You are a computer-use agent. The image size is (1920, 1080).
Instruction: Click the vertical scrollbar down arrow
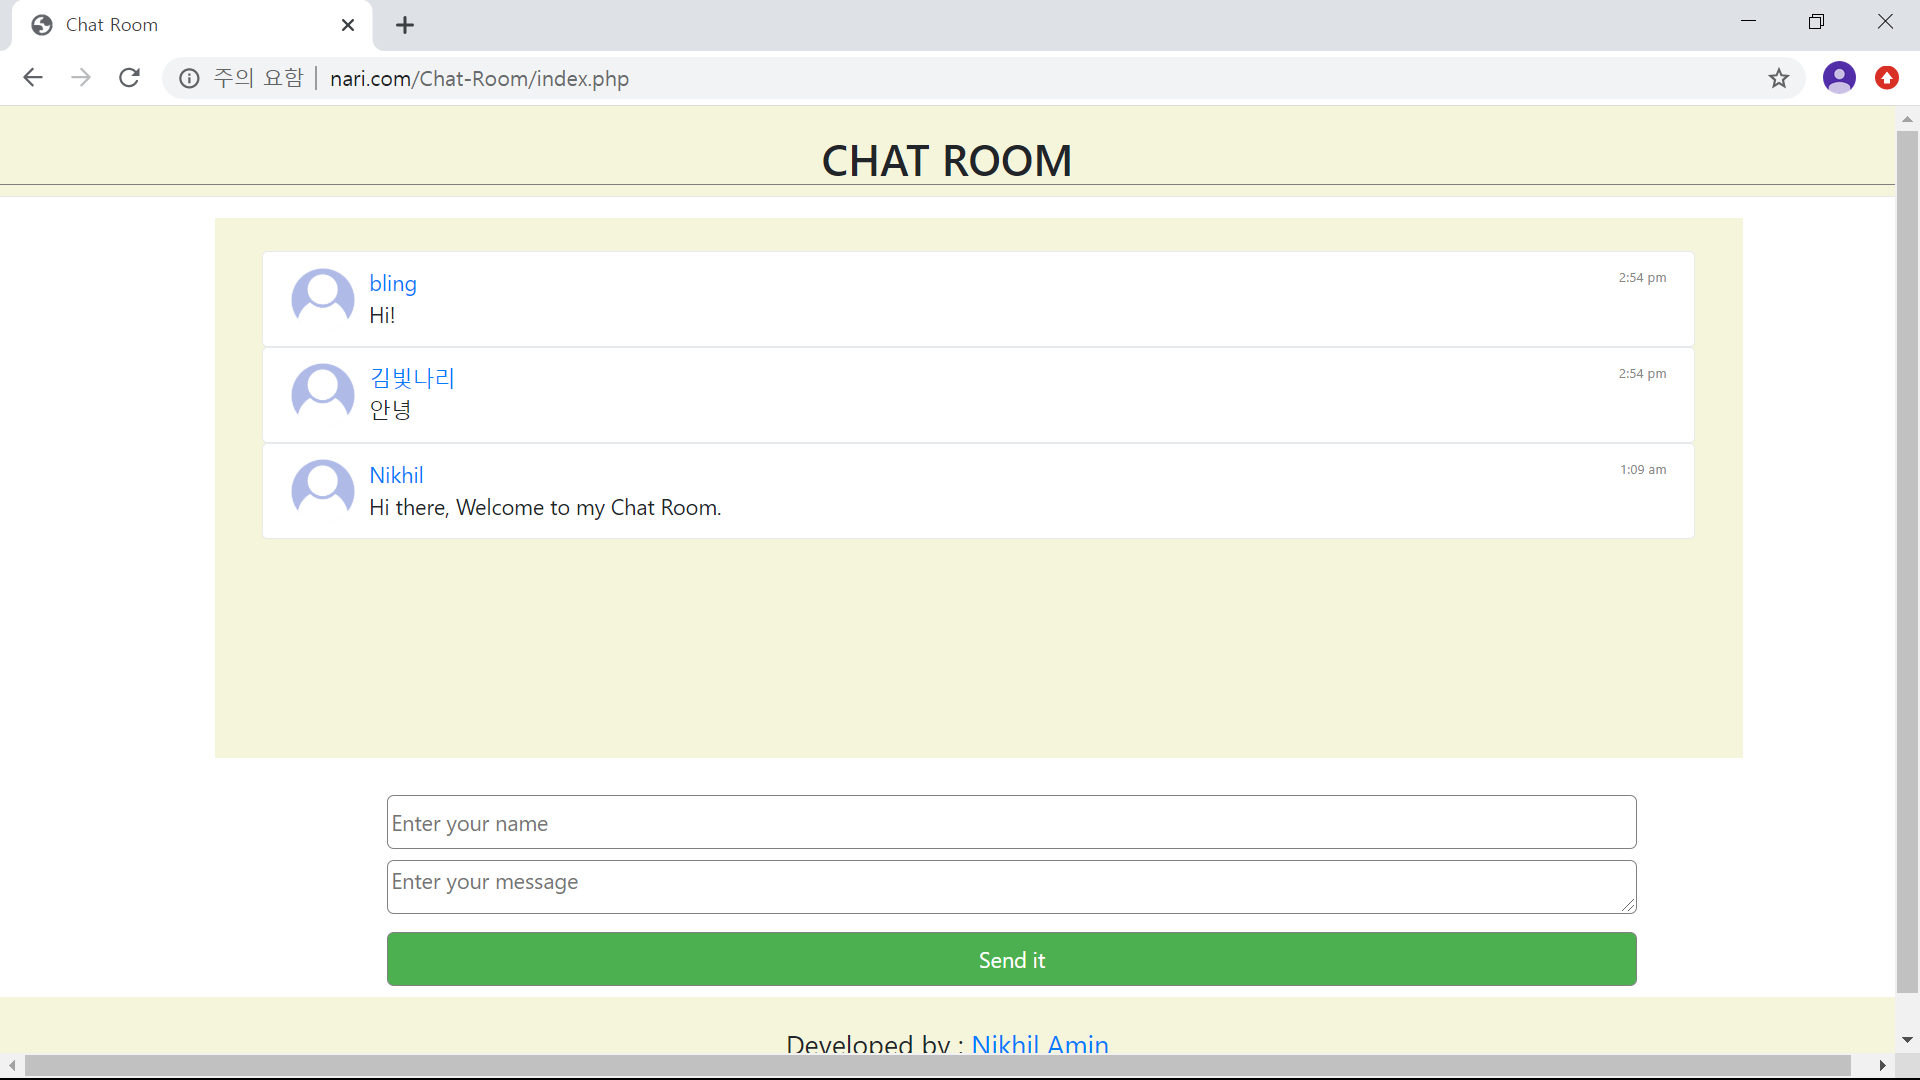tap(1907, 1040)
